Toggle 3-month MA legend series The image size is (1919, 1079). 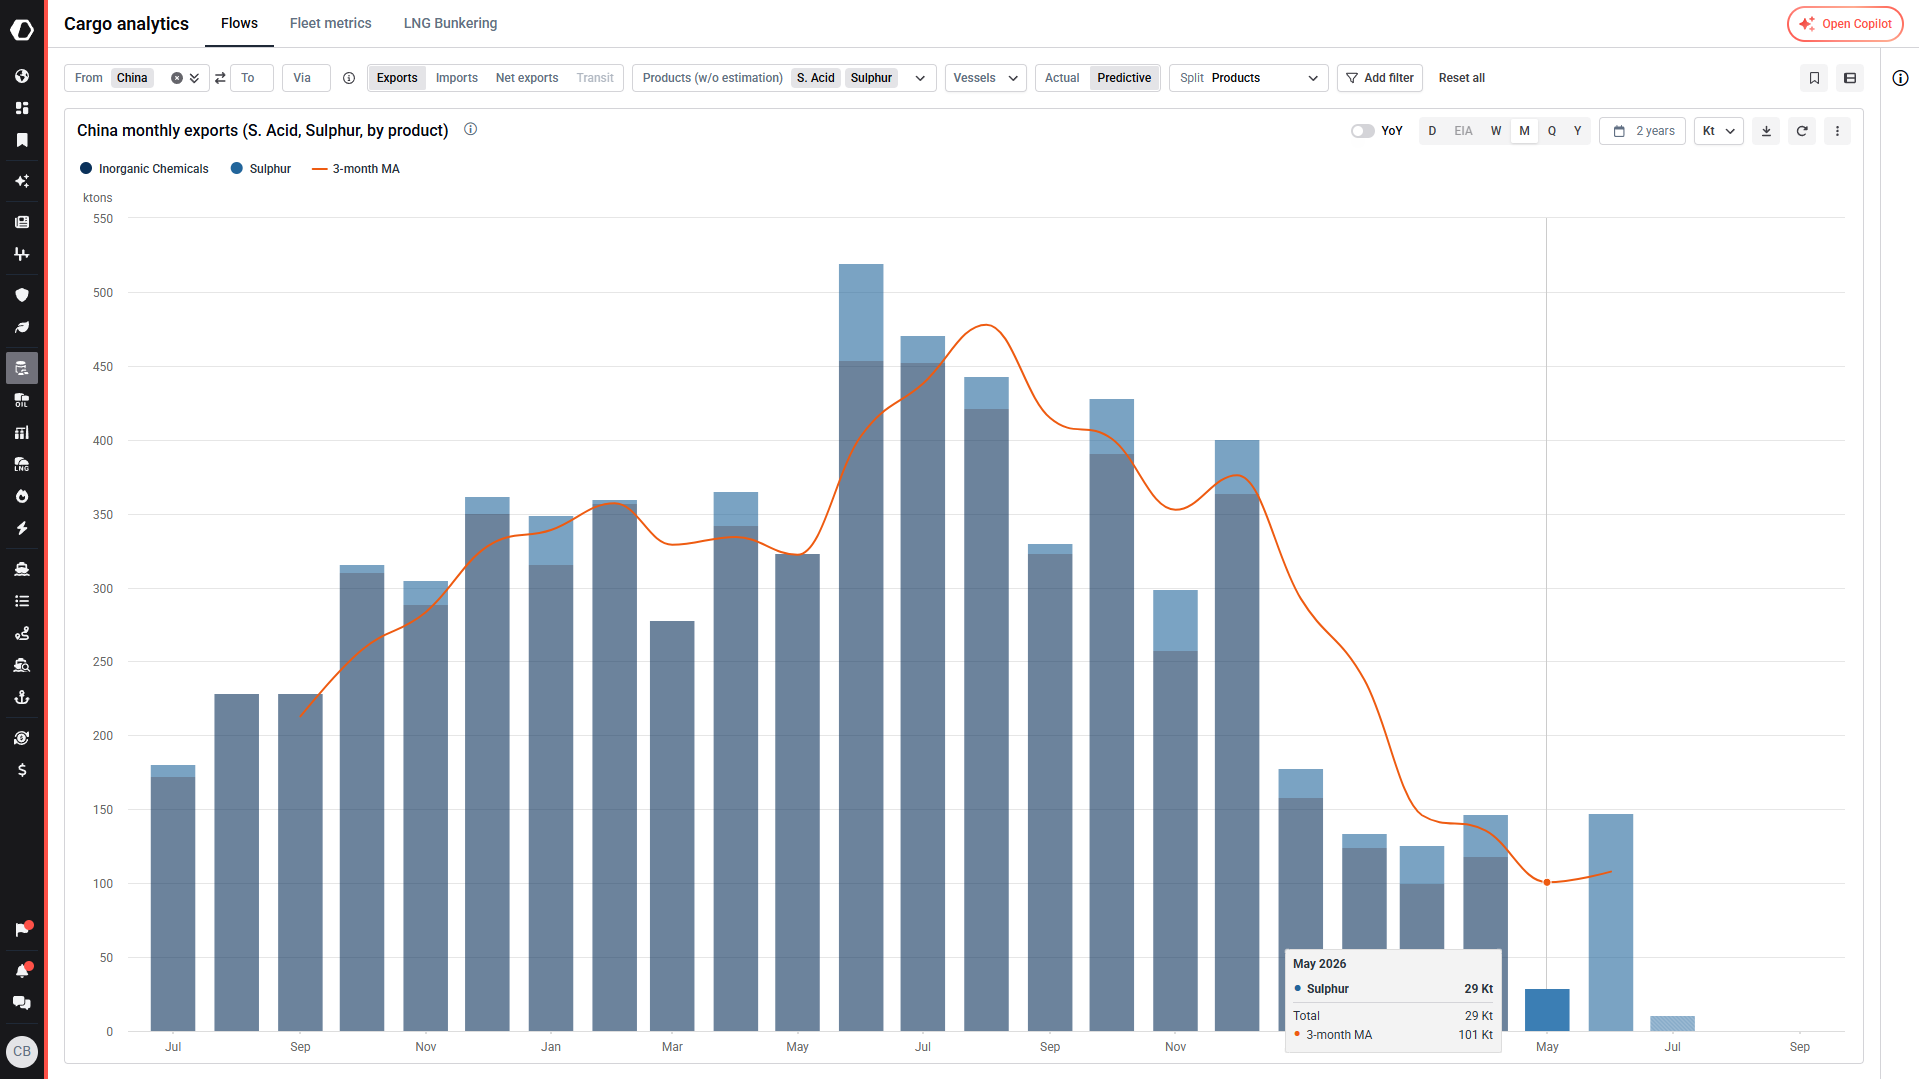(x=356, y=169)
